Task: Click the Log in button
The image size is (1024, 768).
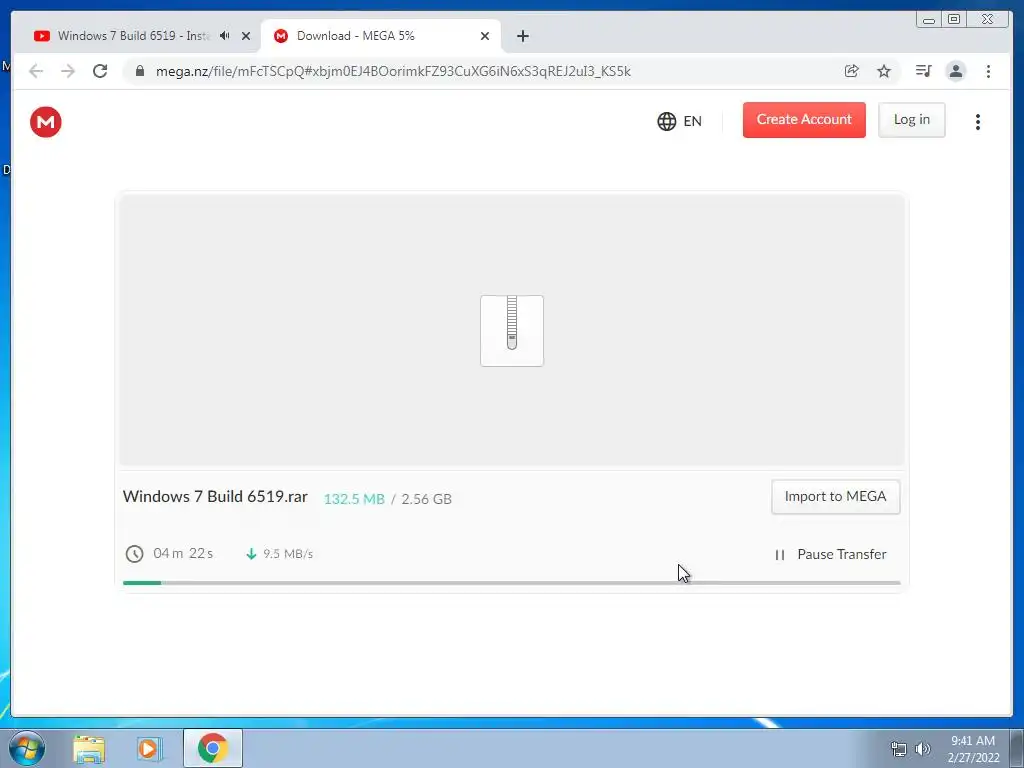Action: coord(912,120)
